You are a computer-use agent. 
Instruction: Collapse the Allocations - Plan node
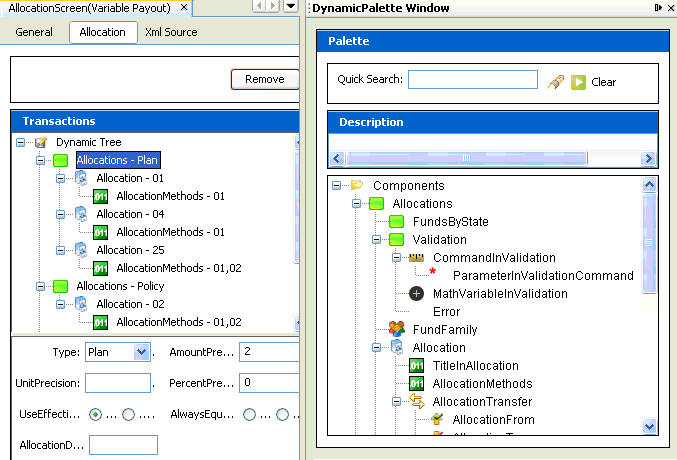40,161
